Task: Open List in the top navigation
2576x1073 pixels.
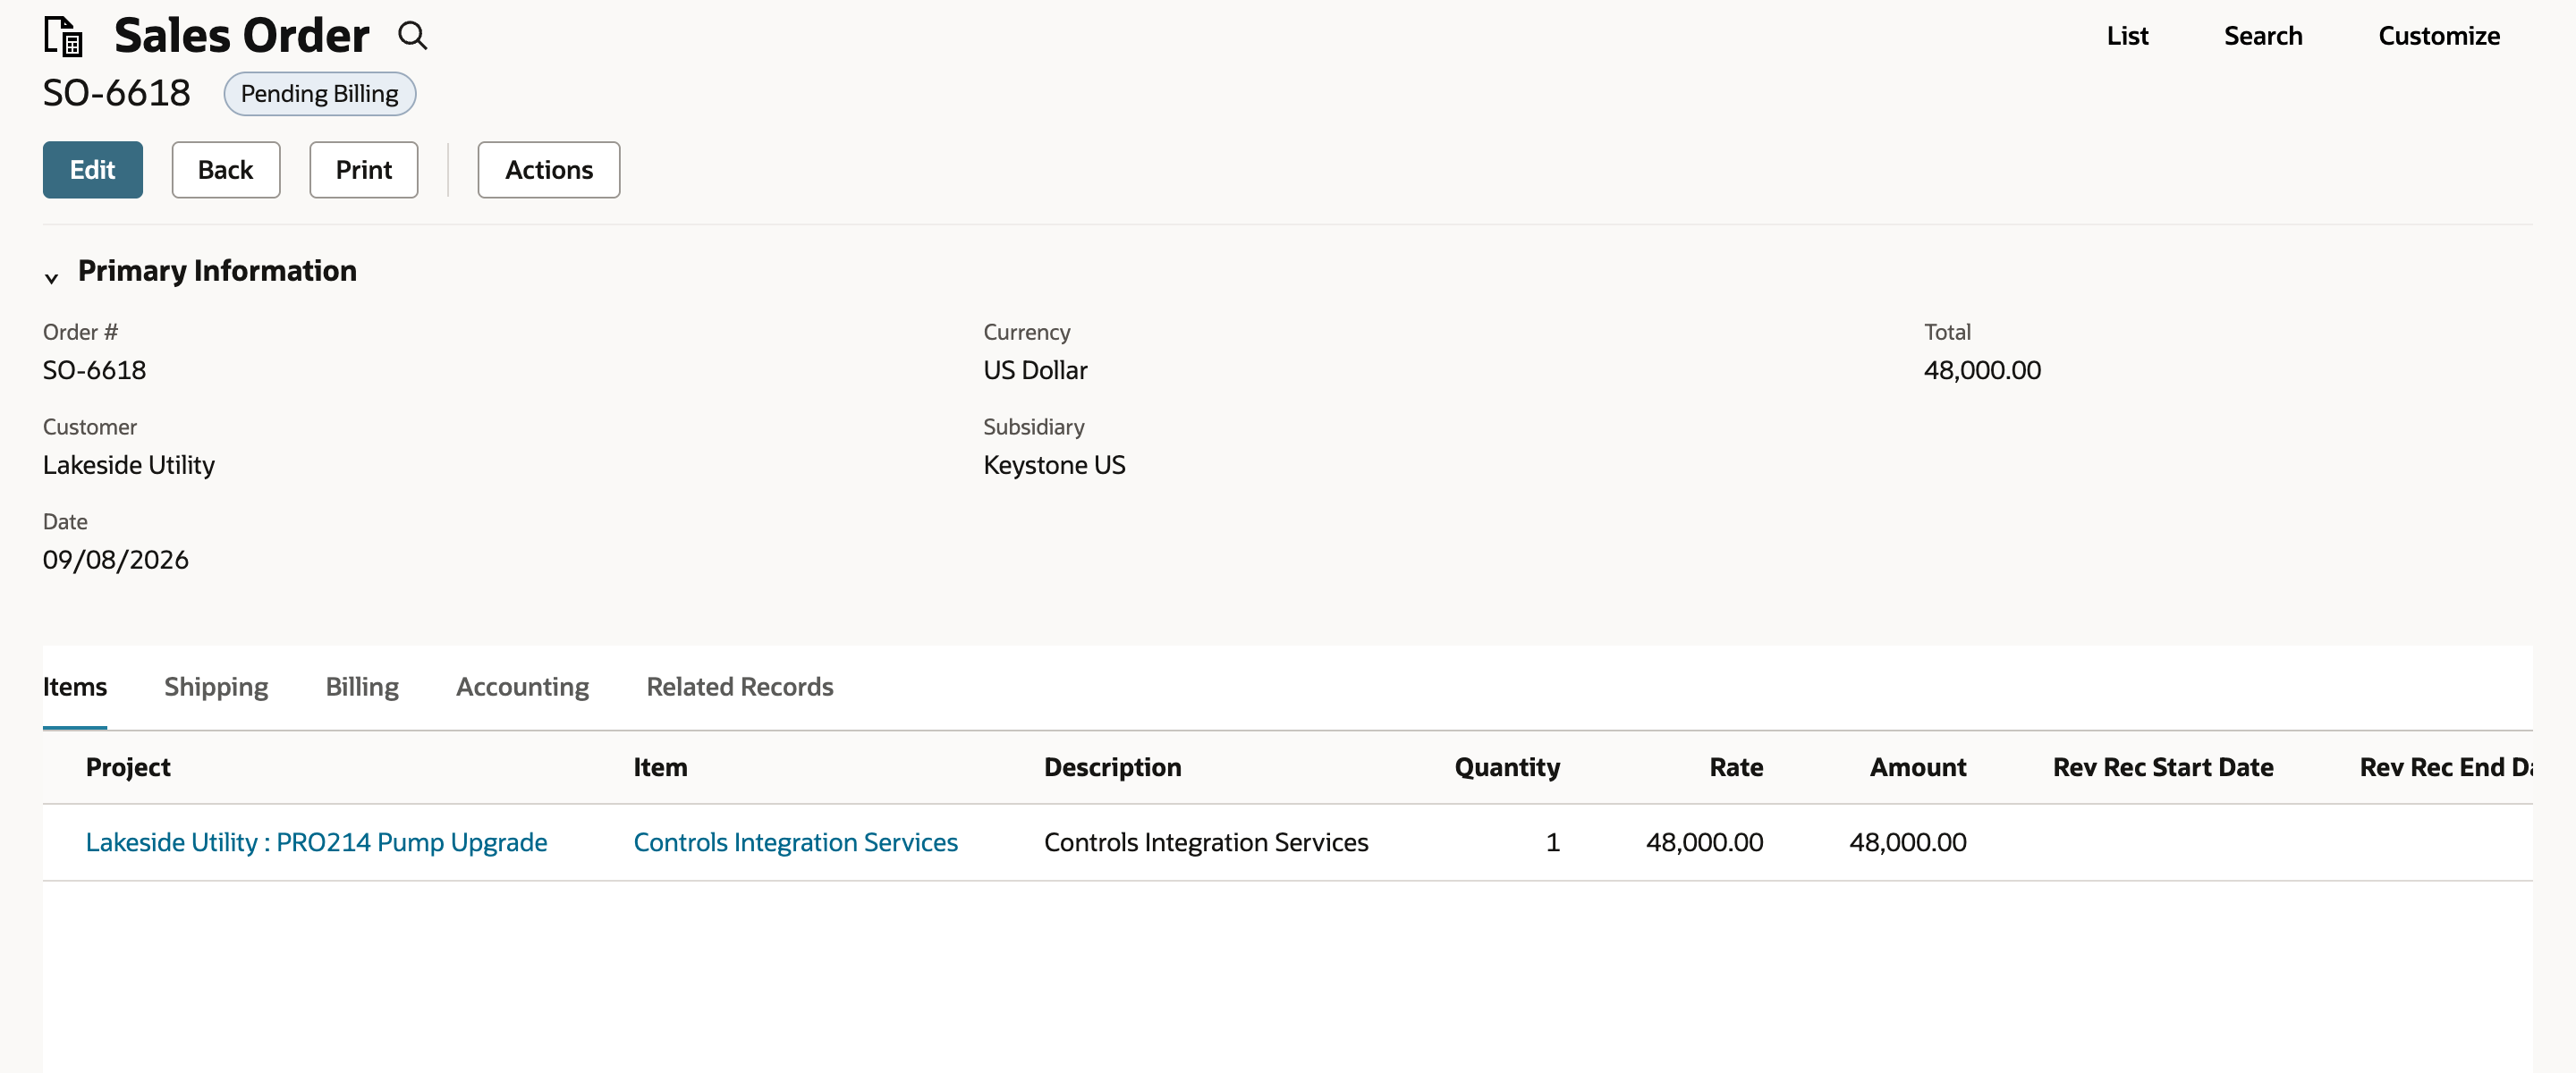Action: tap(2127, 36)
